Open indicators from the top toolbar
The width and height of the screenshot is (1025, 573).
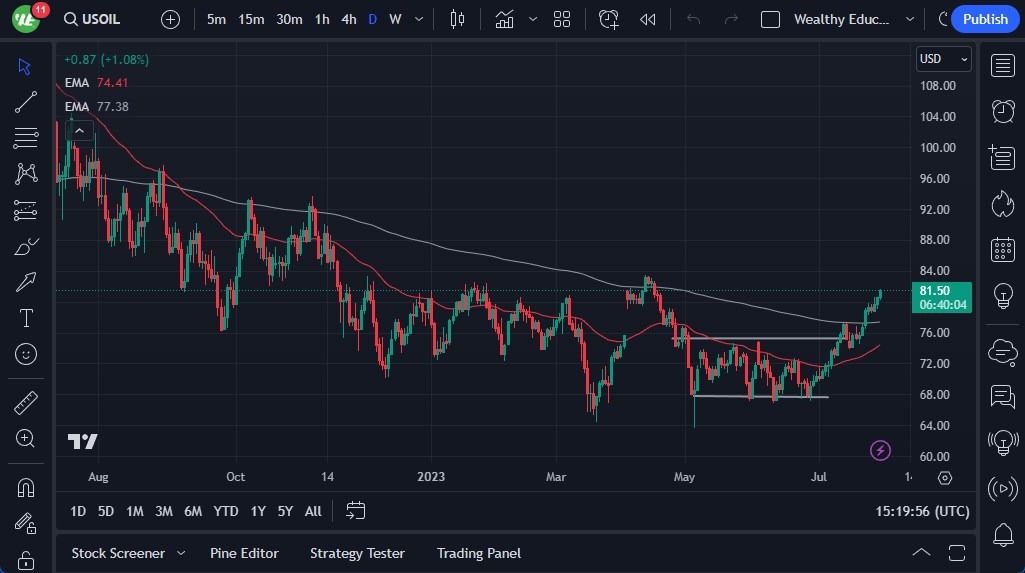click(x=504, y=19)
